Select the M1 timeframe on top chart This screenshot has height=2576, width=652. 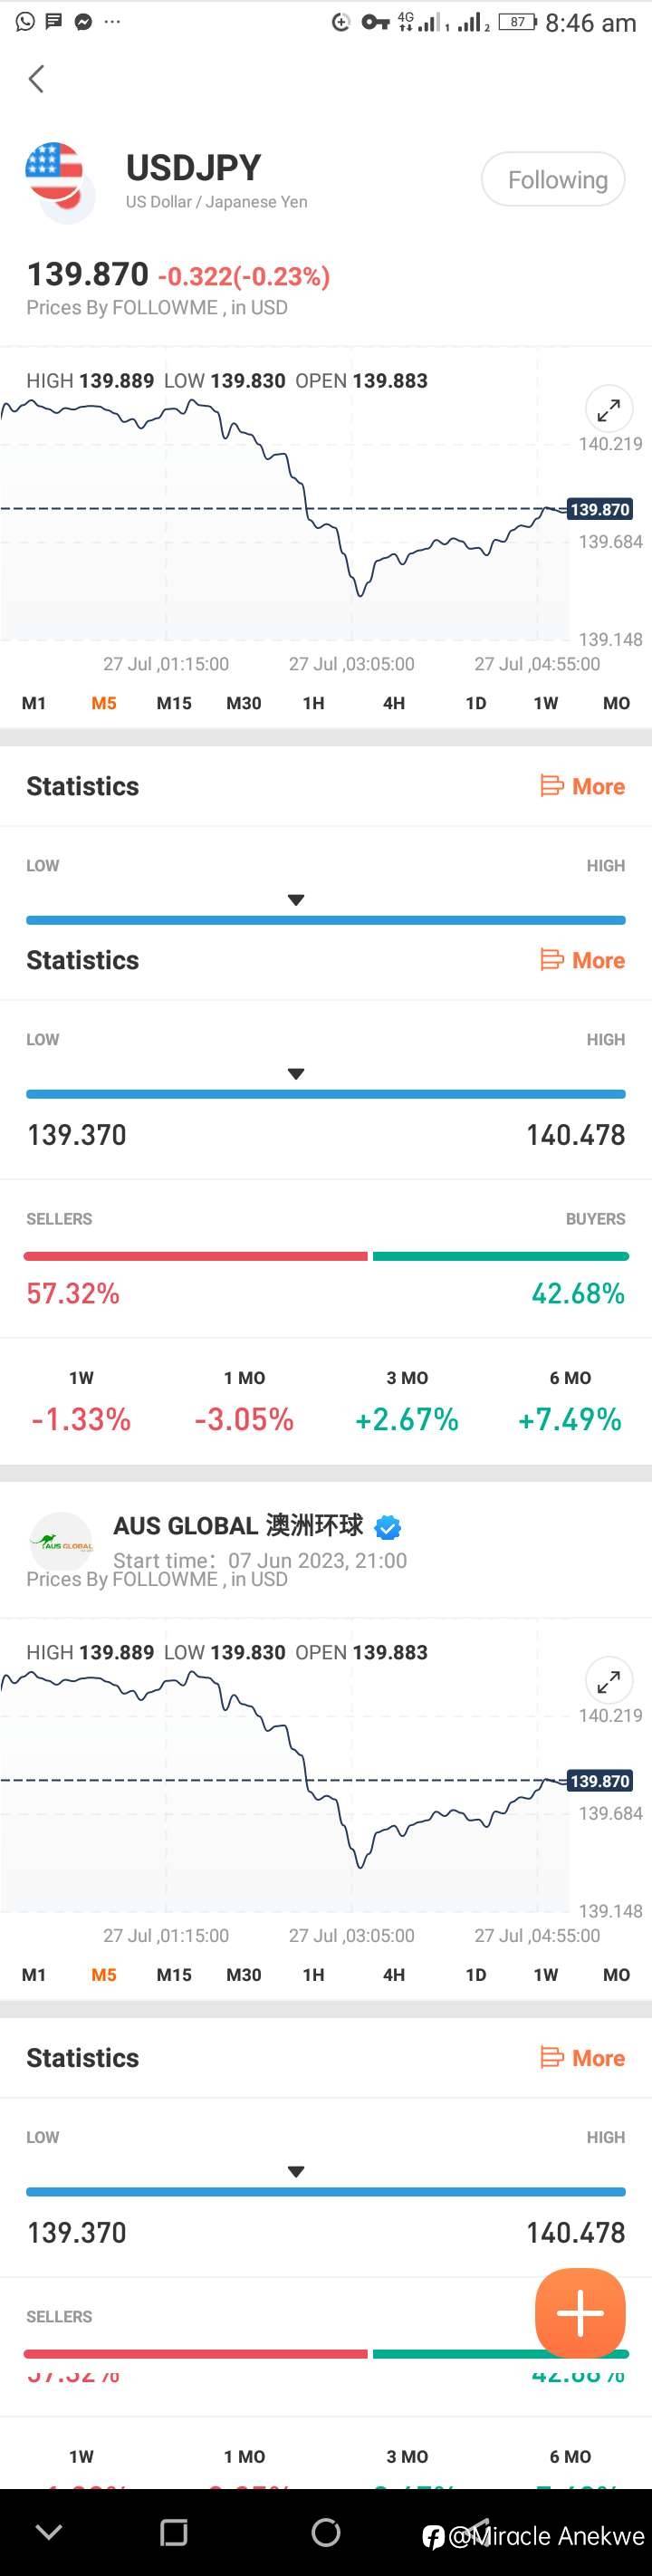click(34, 703)
